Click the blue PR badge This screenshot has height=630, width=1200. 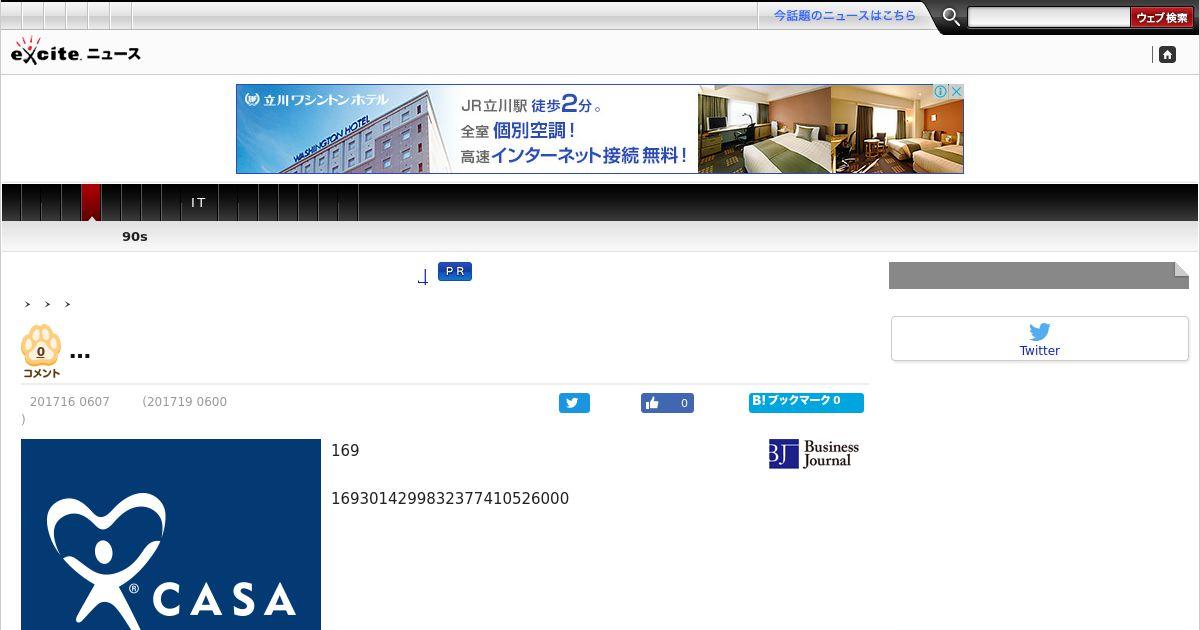click(x=455, y=271)
